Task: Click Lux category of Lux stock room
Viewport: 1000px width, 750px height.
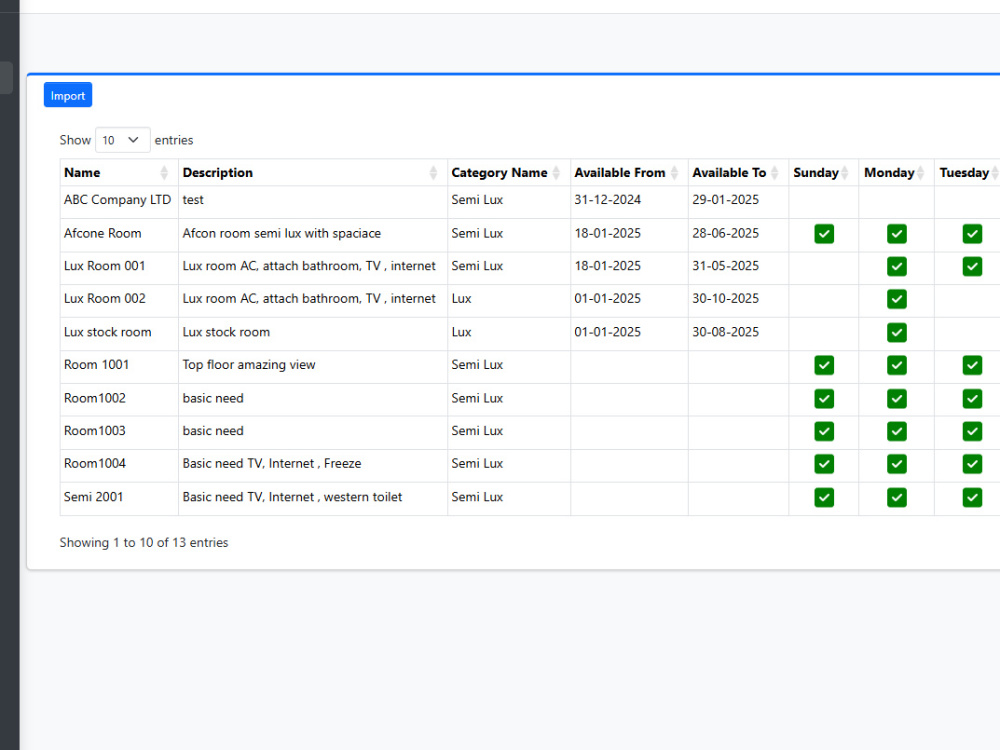Action: point(461,332)
